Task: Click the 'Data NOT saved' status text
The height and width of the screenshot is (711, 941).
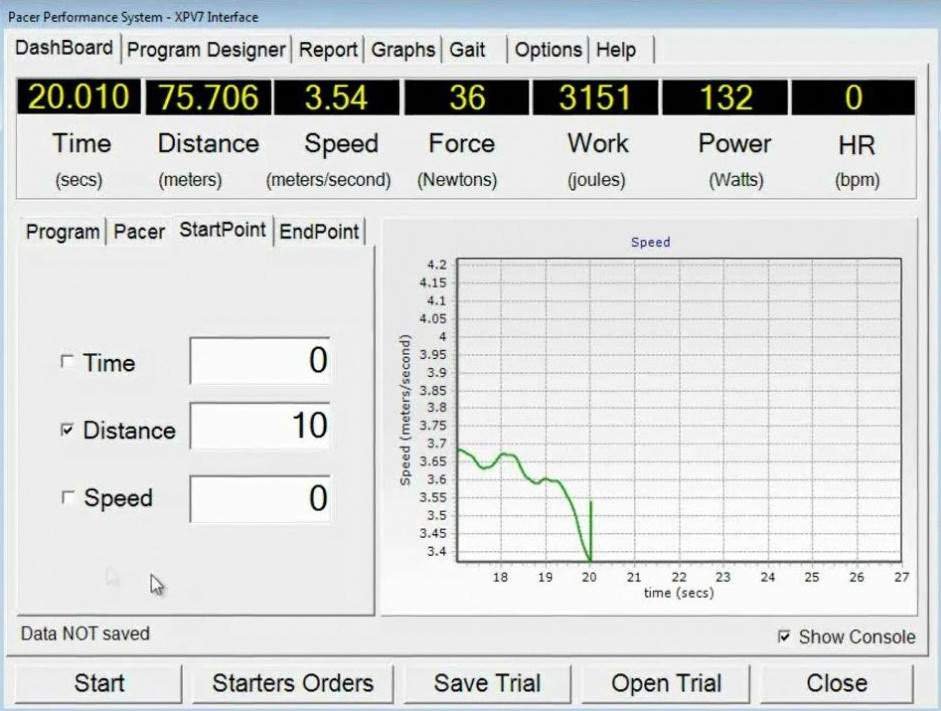Action: [85, 634]
